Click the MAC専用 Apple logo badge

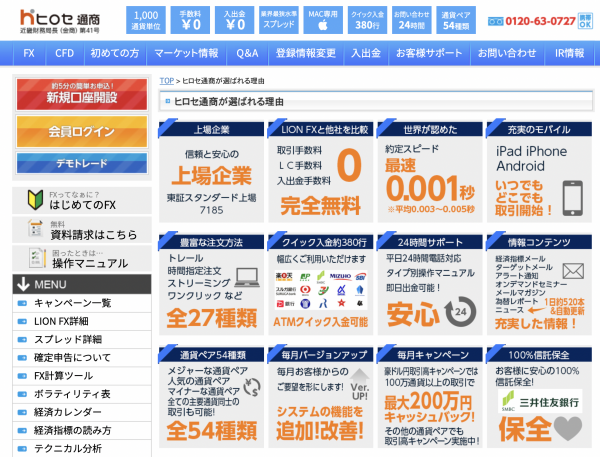323,20
